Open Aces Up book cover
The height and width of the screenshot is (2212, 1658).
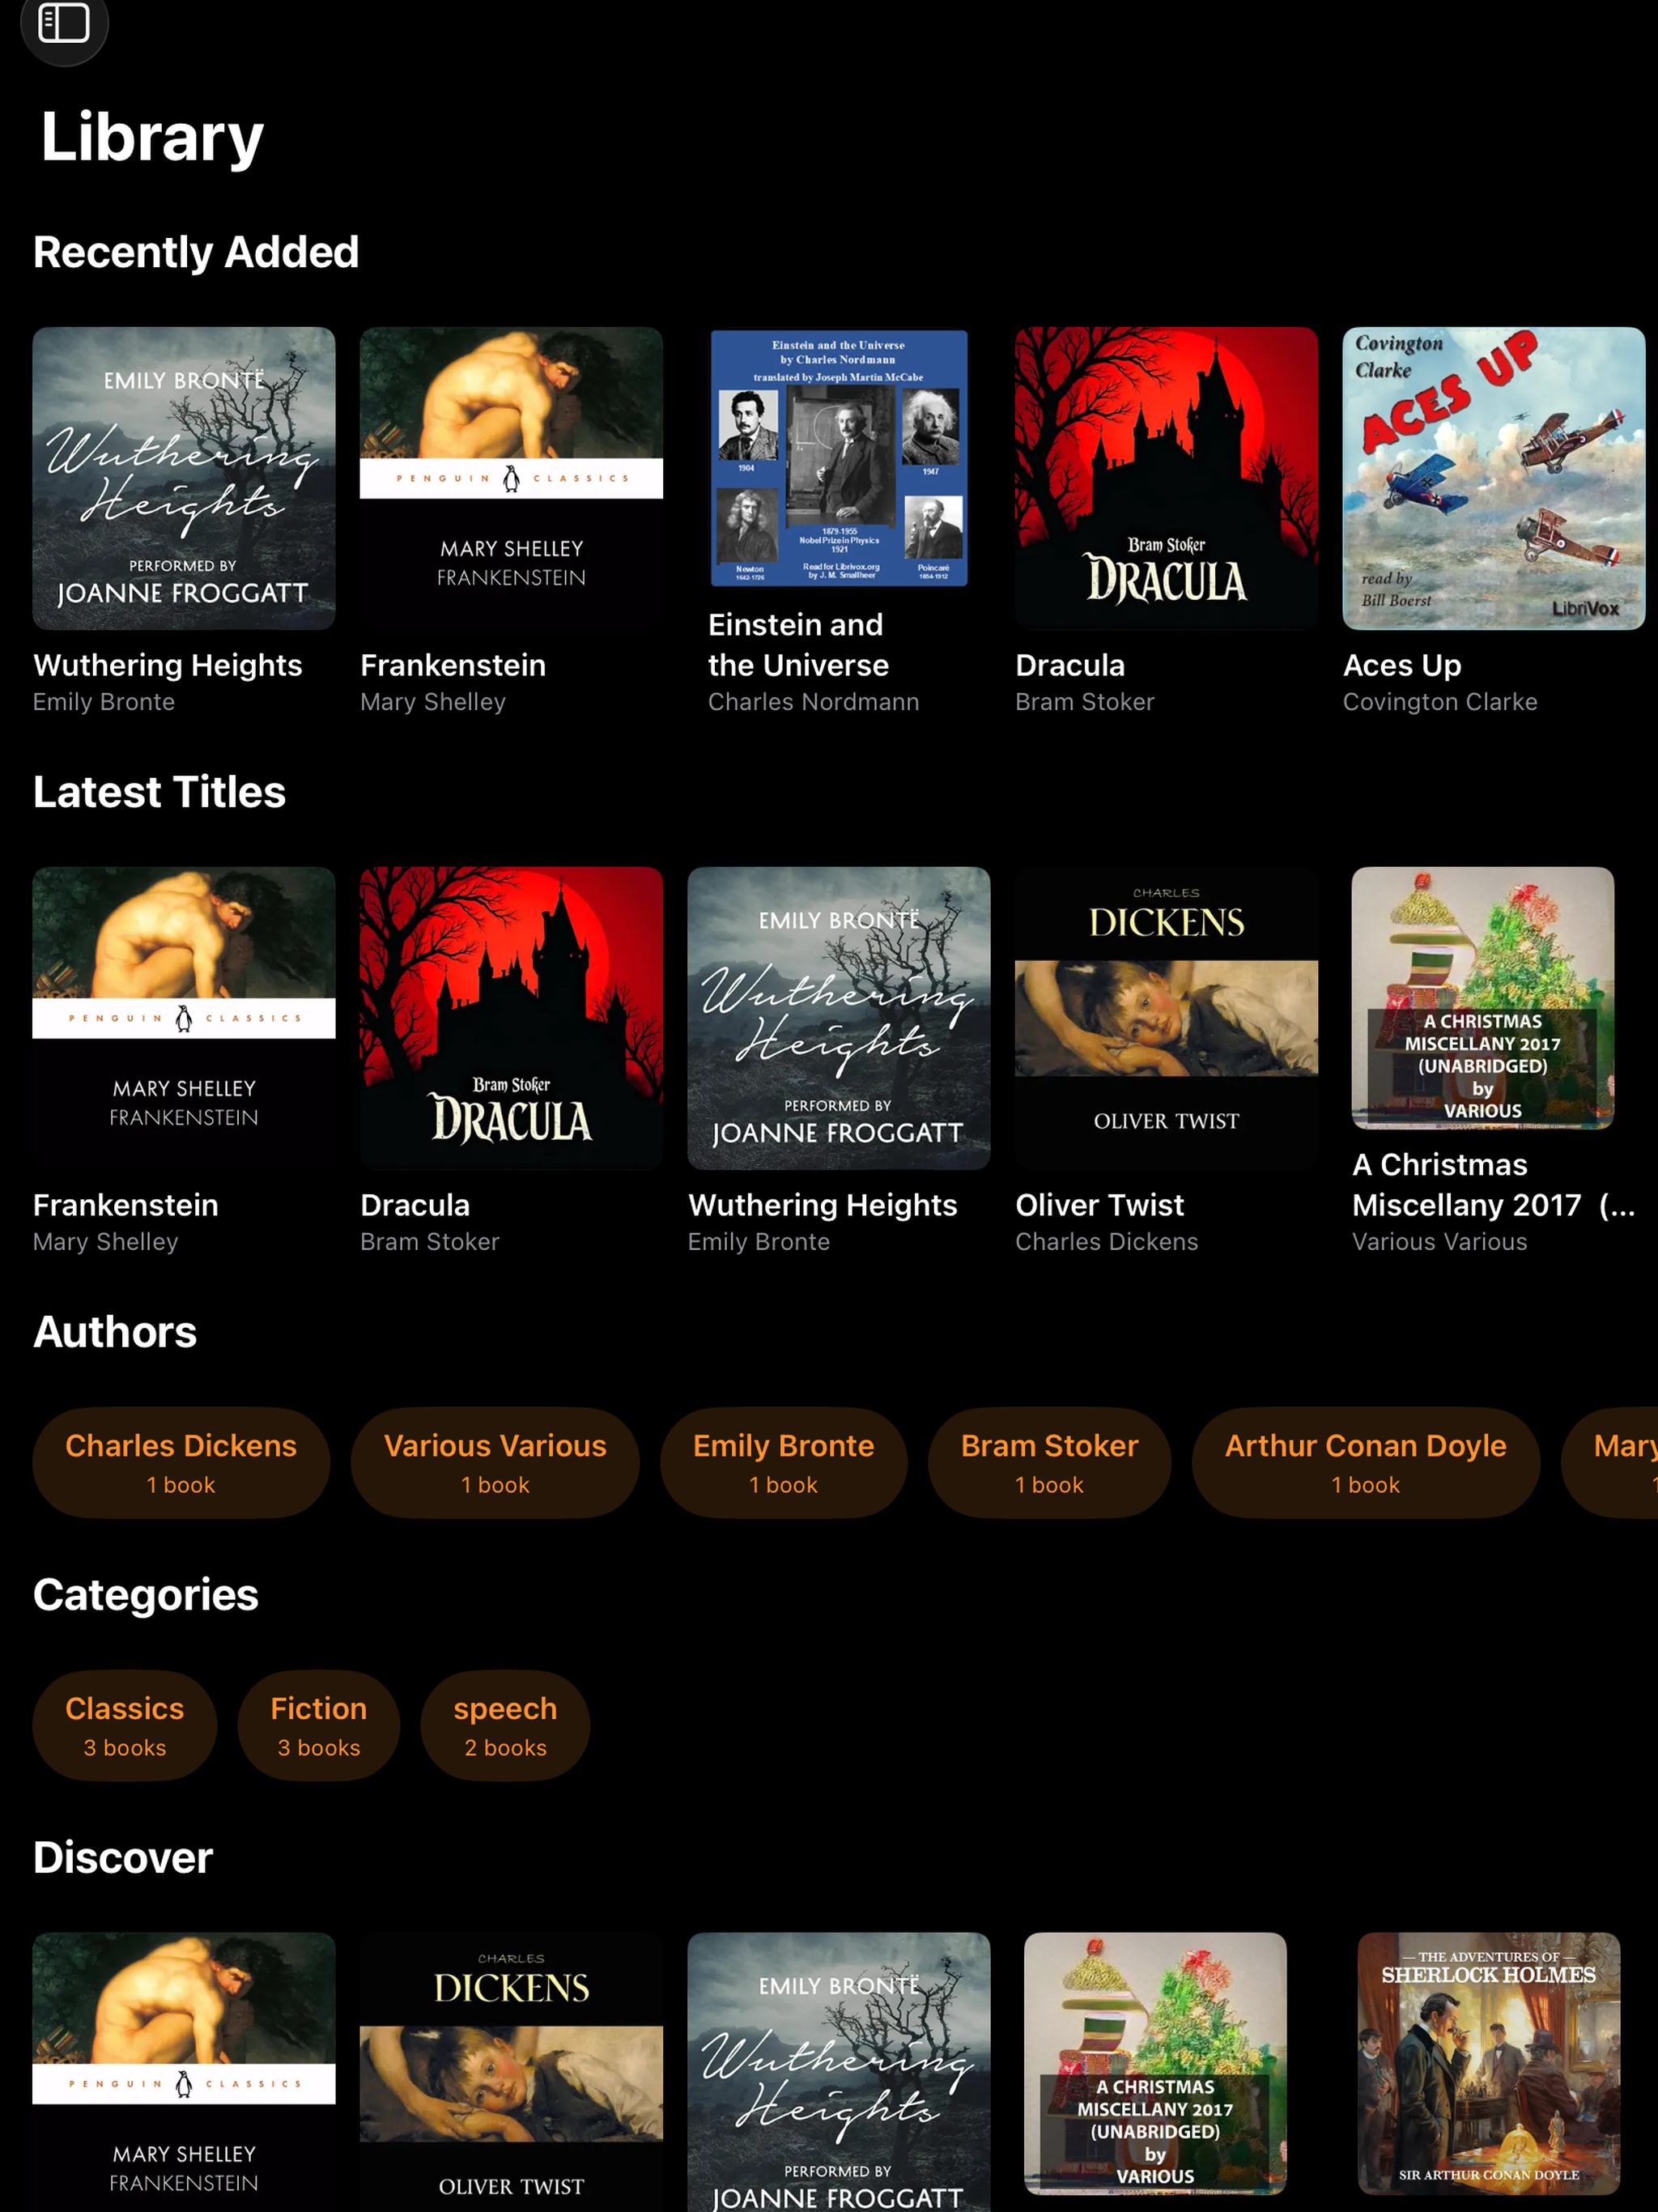(1494, 478)
